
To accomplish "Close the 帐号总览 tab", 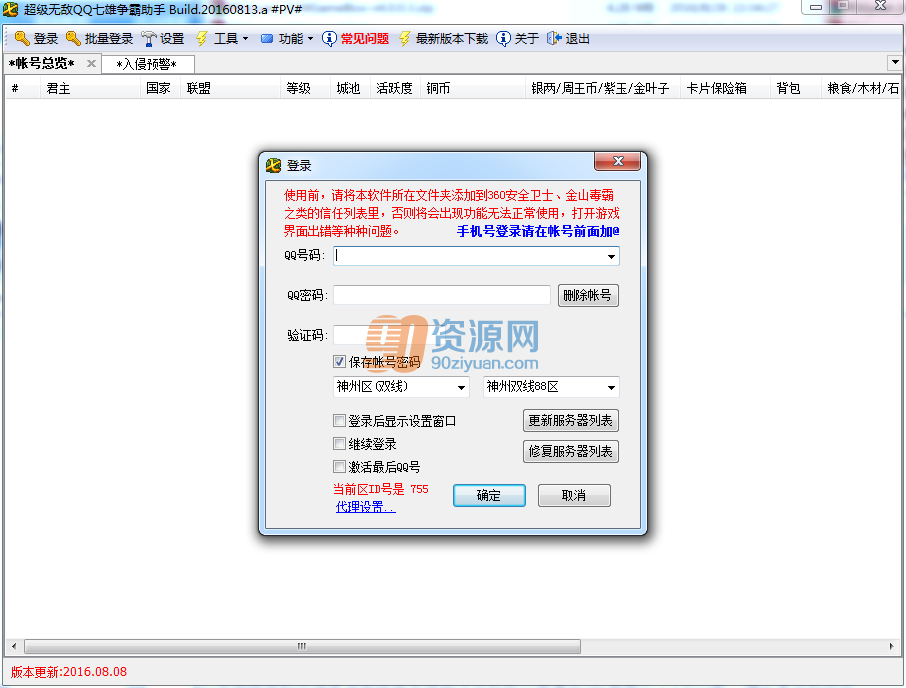I will point(91,64).
